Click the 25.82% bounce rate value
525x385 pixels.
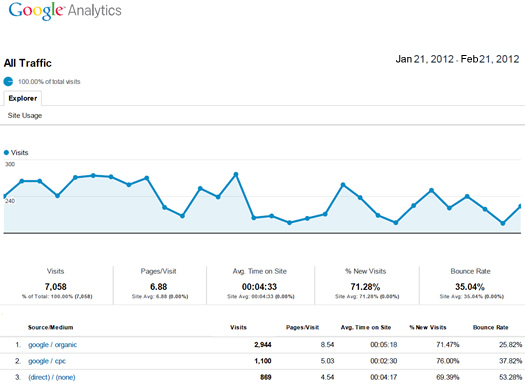(511, 345)
